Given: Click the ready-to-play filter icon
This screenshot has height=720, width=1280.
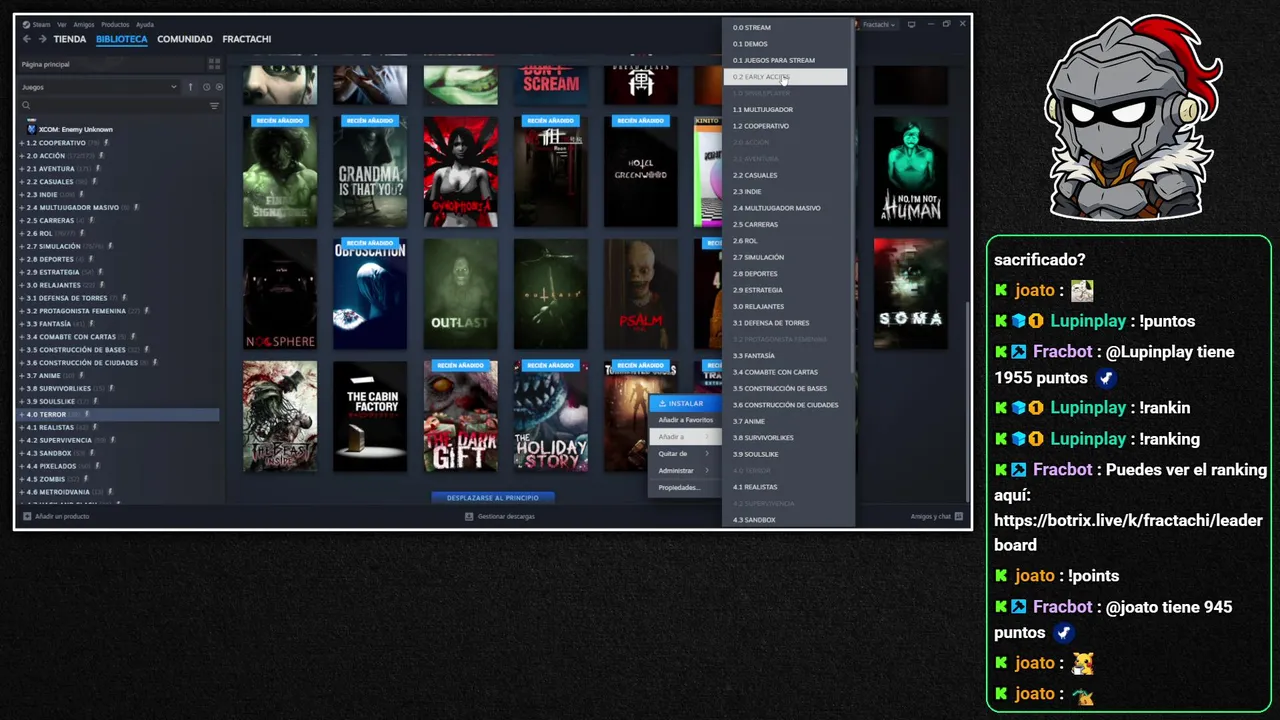Looking at the screenshot, I should pyautogui.click(x=219, y=87).
